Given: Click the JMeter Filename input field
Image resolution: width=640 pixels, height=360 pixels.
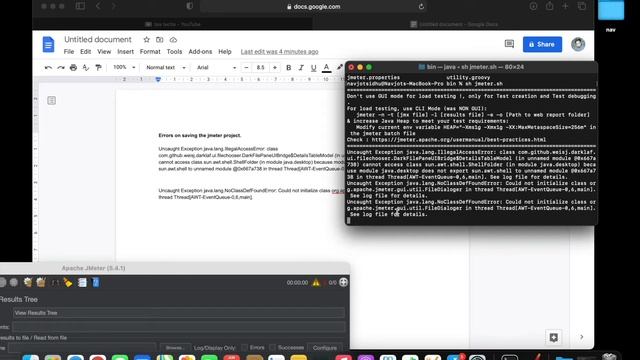Looking at the screenshot, I should pyautogui.click(x=82, y=348).
